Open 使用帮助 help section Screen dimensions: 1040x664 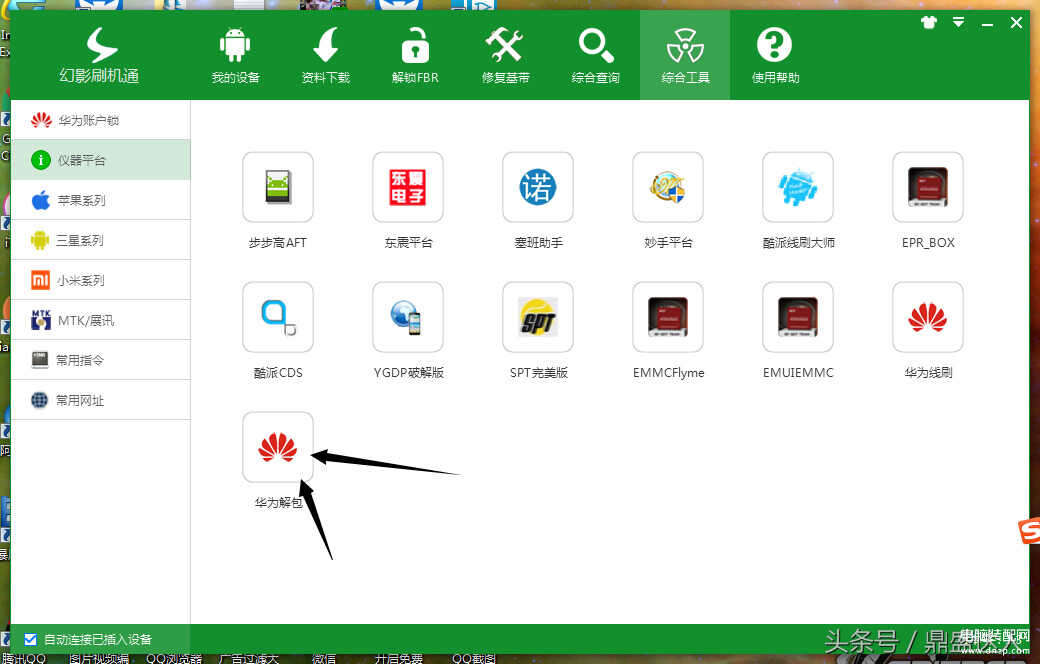pos(775,56)
